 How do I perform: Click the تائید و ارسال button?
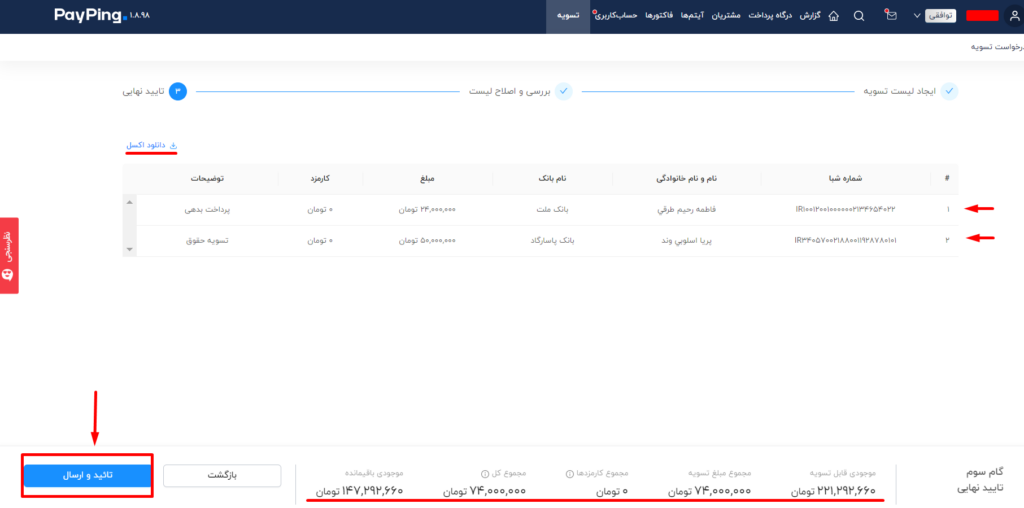point(88,475)
